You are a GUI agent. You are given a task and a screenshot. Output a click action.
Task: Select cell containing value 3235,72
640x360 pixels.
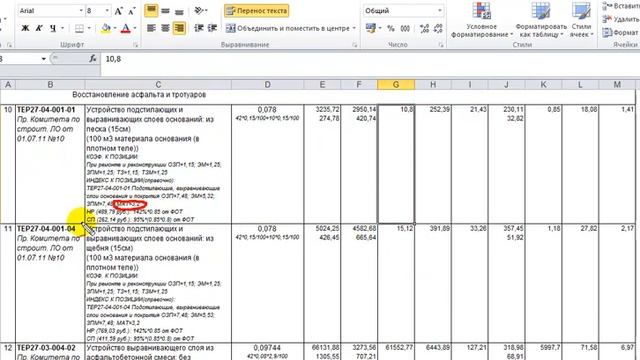[322, 164]
